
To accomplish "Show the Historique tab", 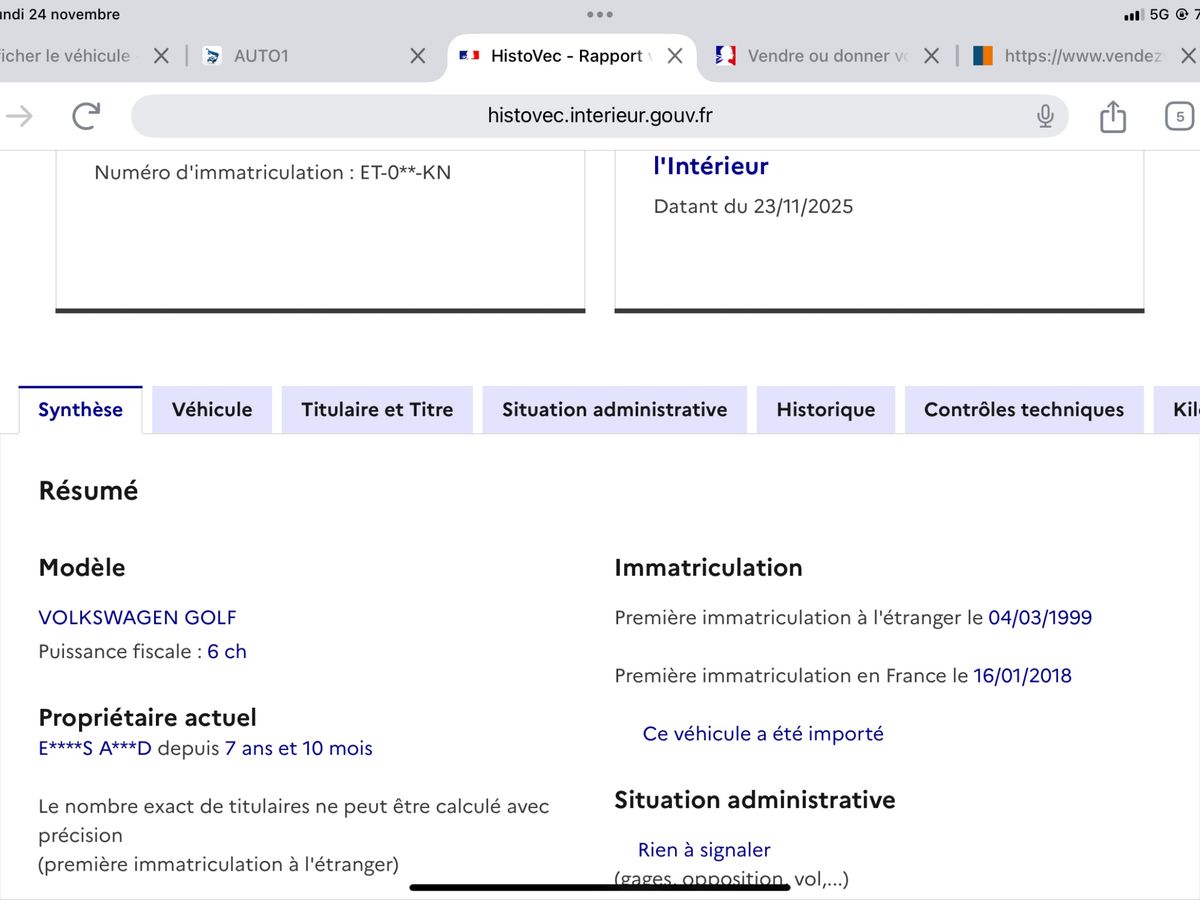I will click(x=825, y=409).
